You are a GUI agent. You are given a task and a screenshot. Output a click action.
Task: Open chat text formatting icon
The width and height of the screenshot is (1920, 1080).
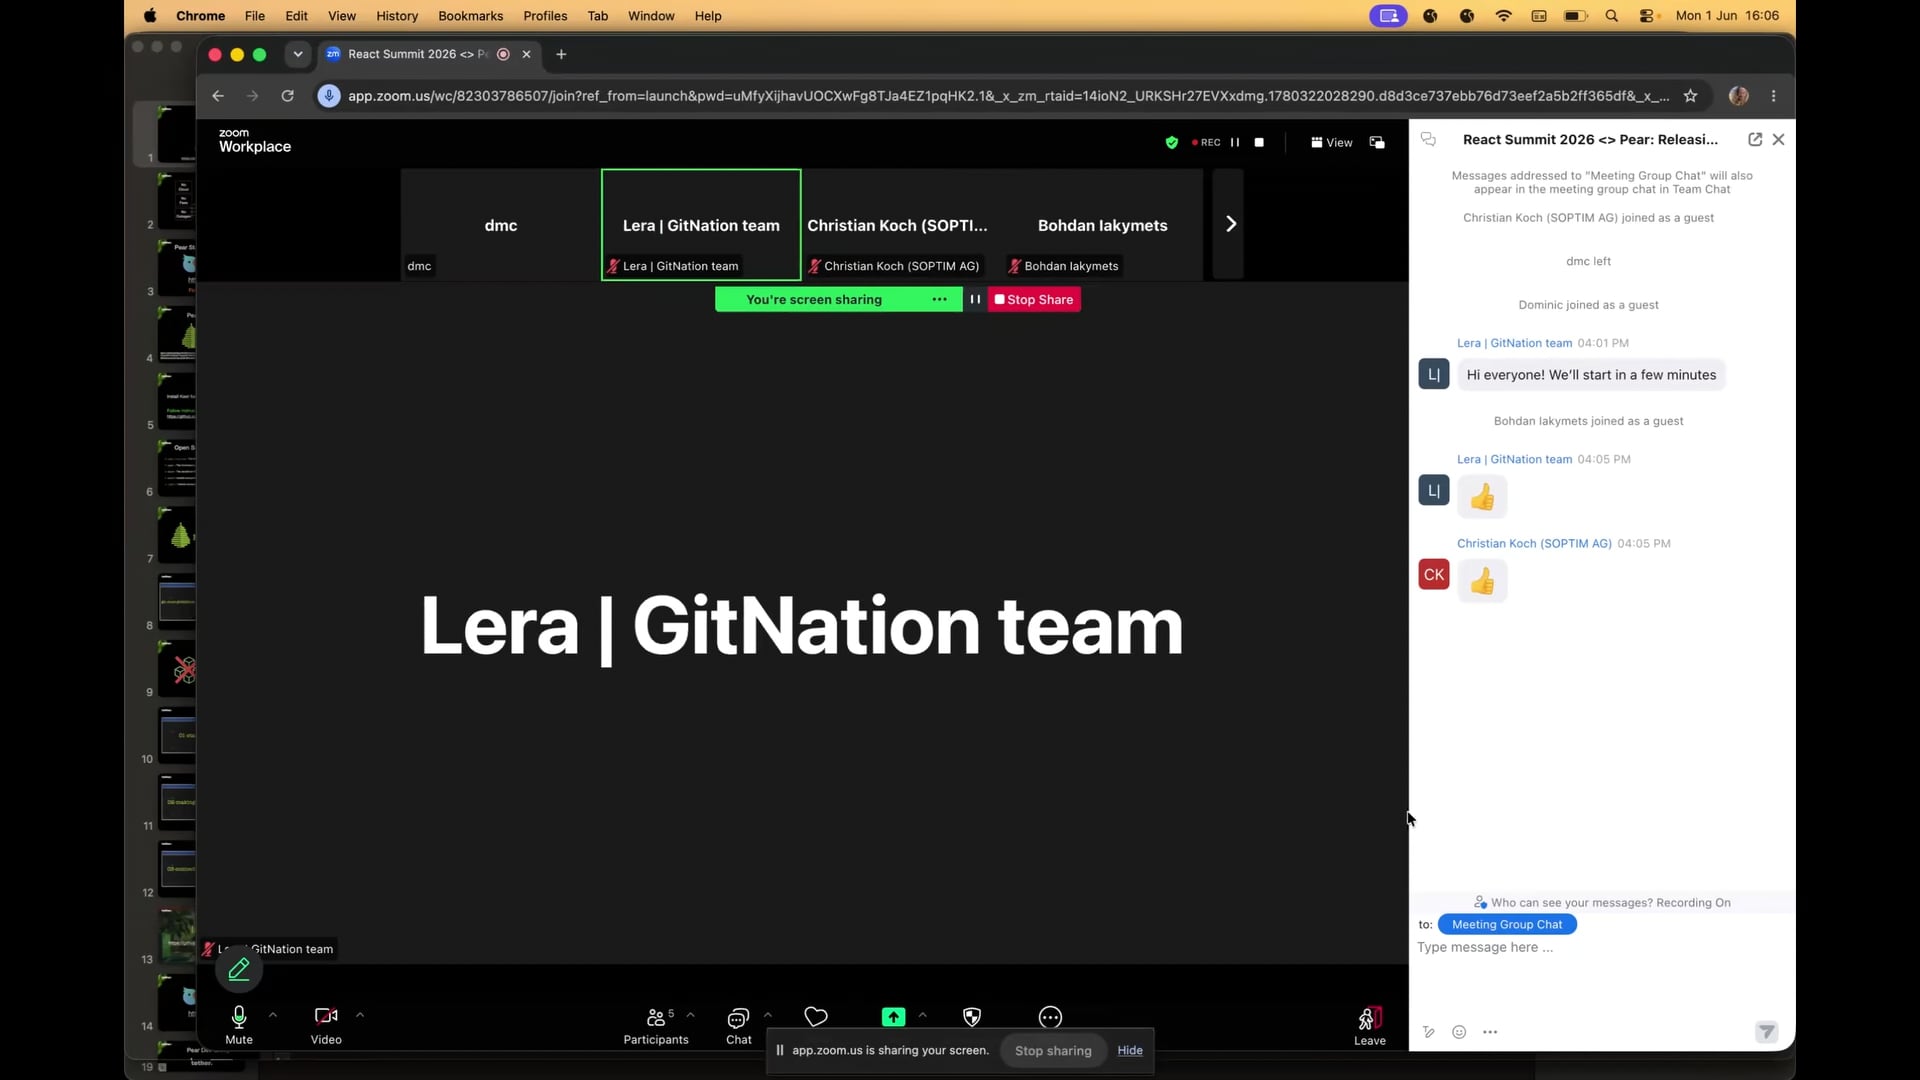[x=1429, y=1032]
